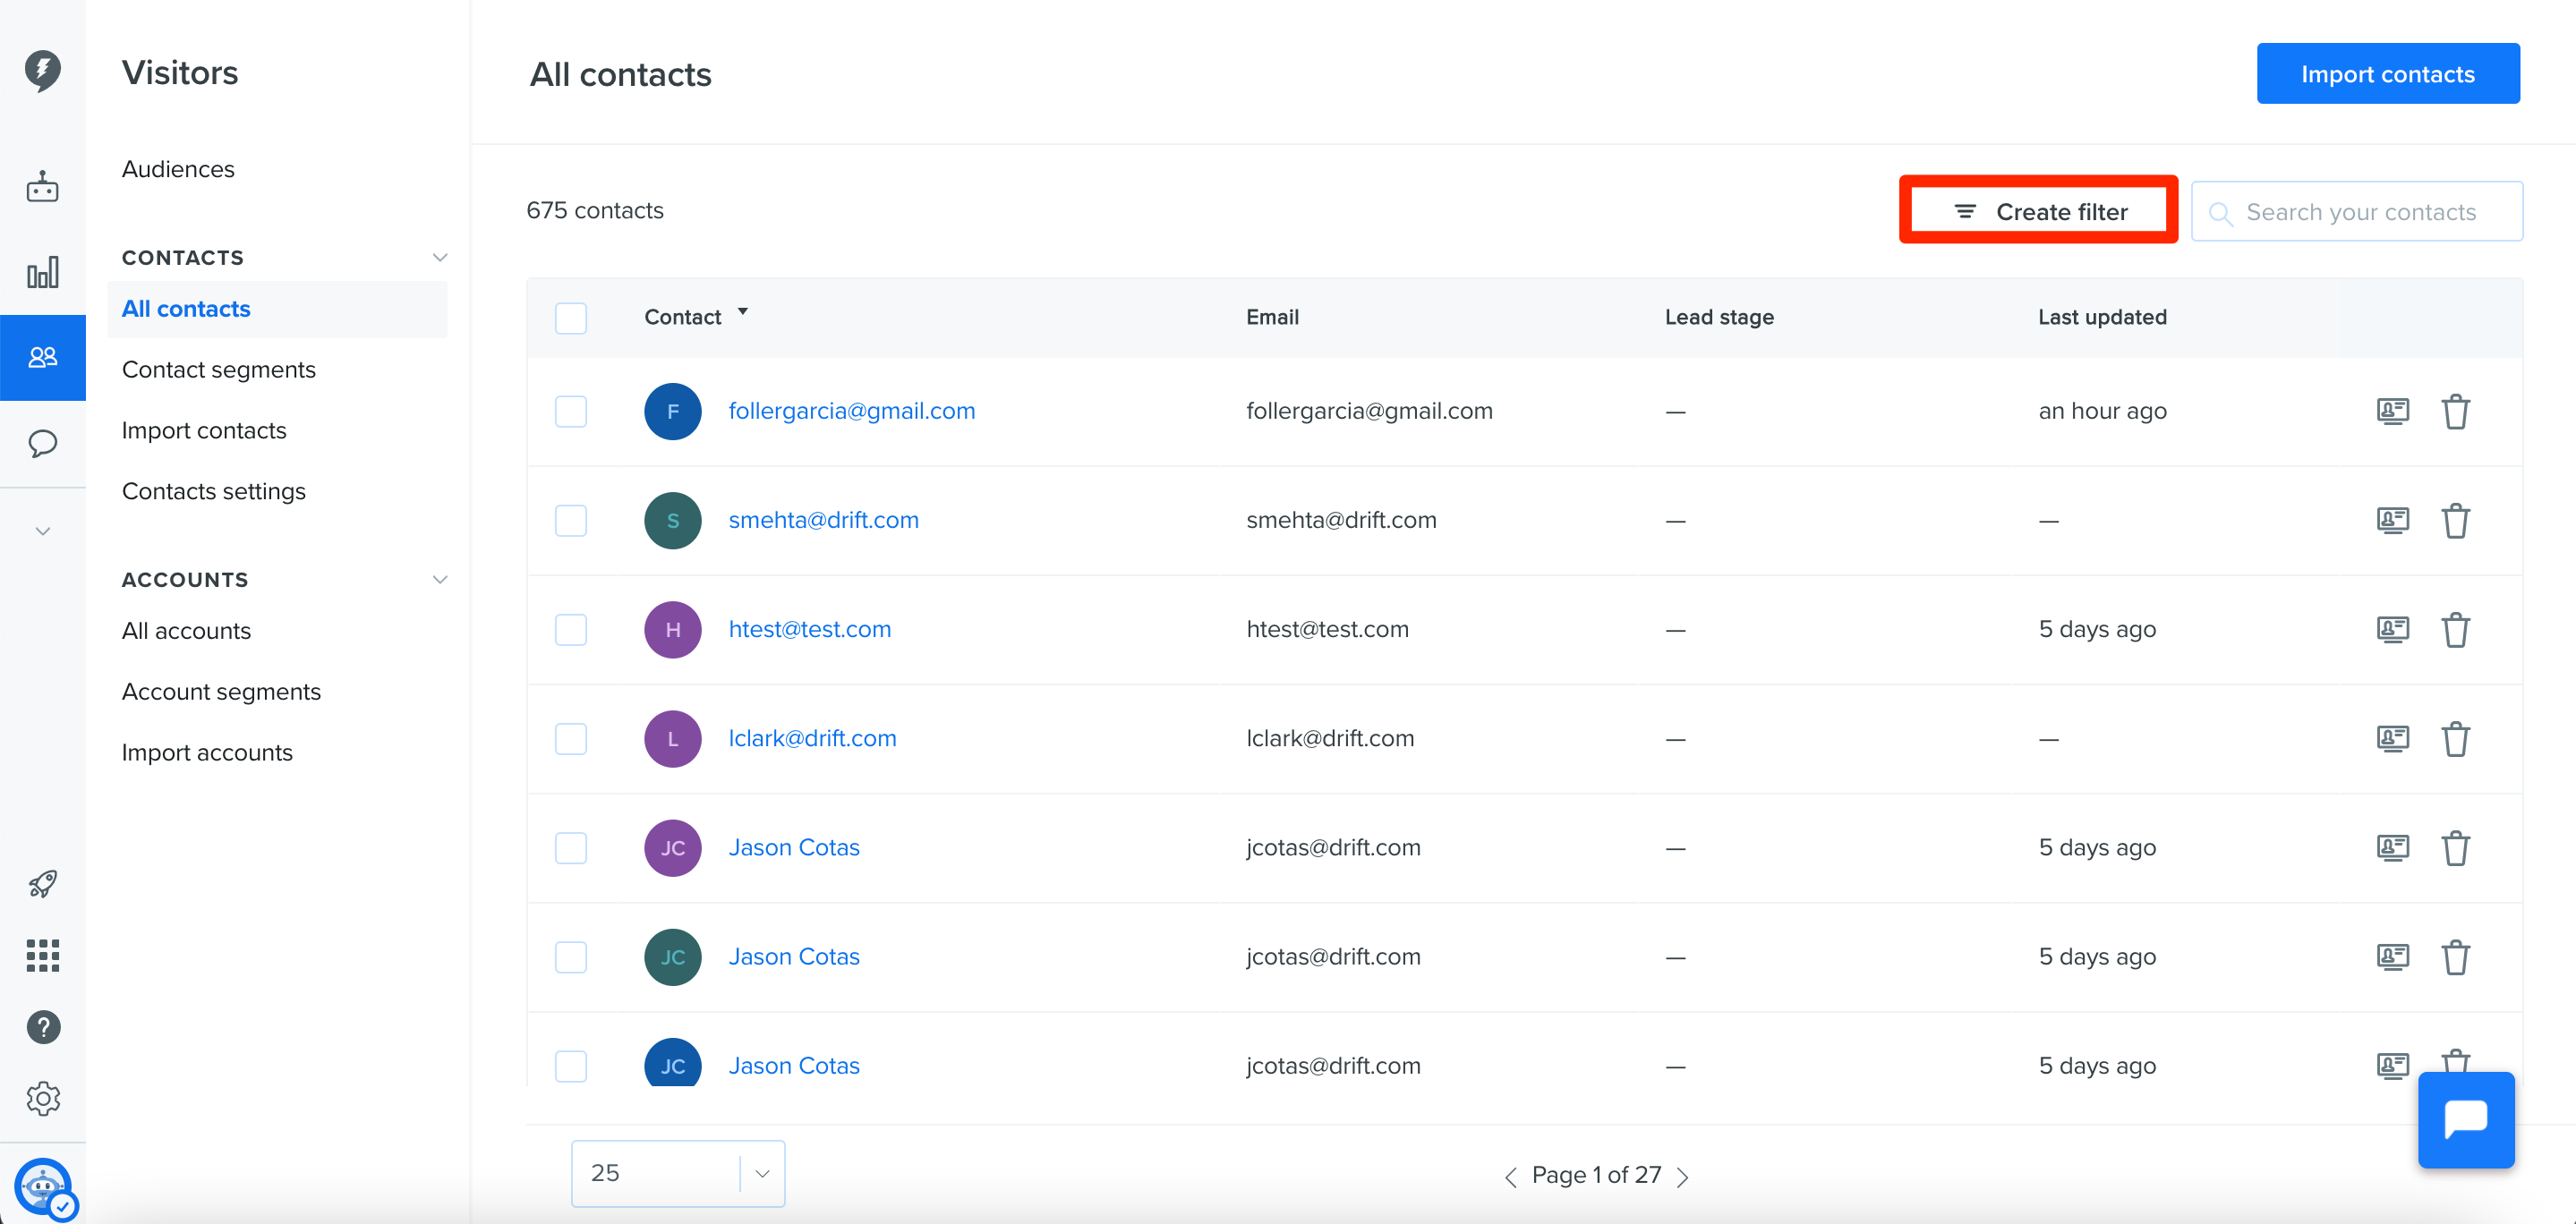The image size is (2576, 1224).
Task: Check the follergarcia@gmail.com row checkbox
Action: pos(571,411)
